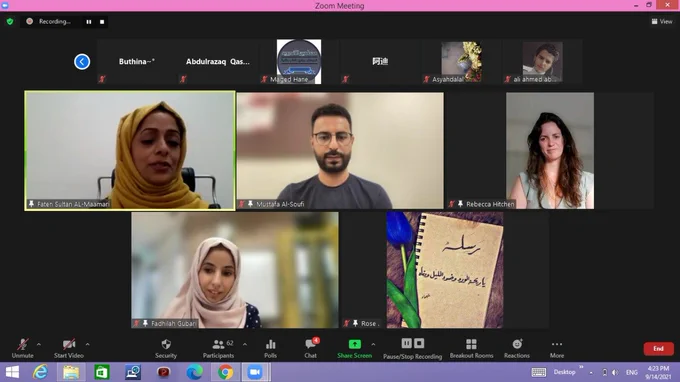Stop recording from the bottom toolbar

(419, 343)
